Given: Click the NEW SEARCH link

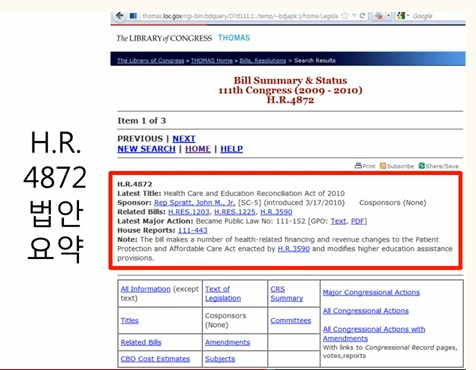Looking at the screenshot, I should point(146,149).
